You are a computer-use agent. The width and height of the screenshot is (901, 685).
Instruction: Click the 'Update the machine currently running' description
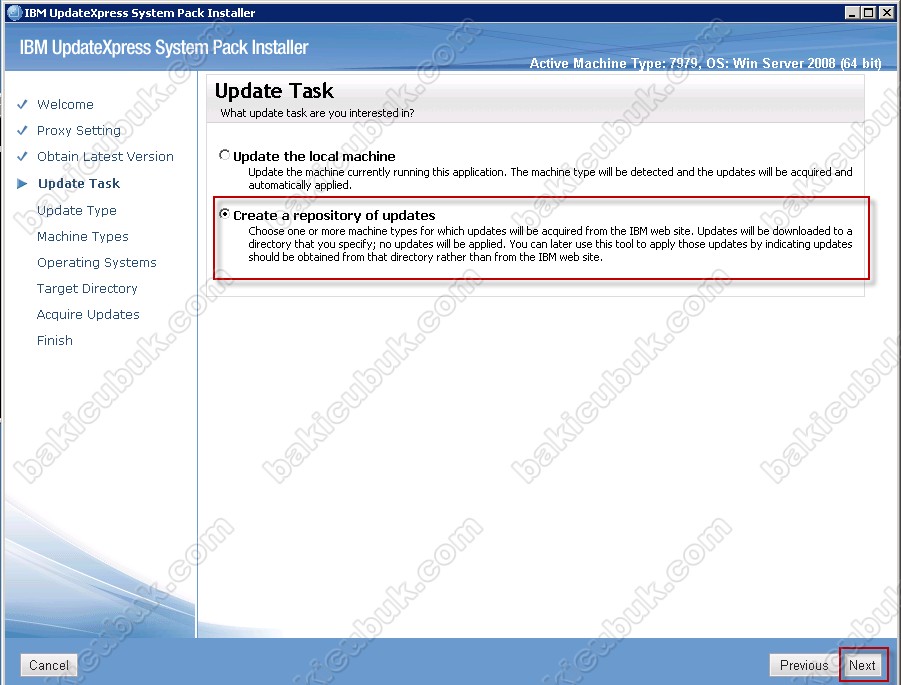point(550,178)
